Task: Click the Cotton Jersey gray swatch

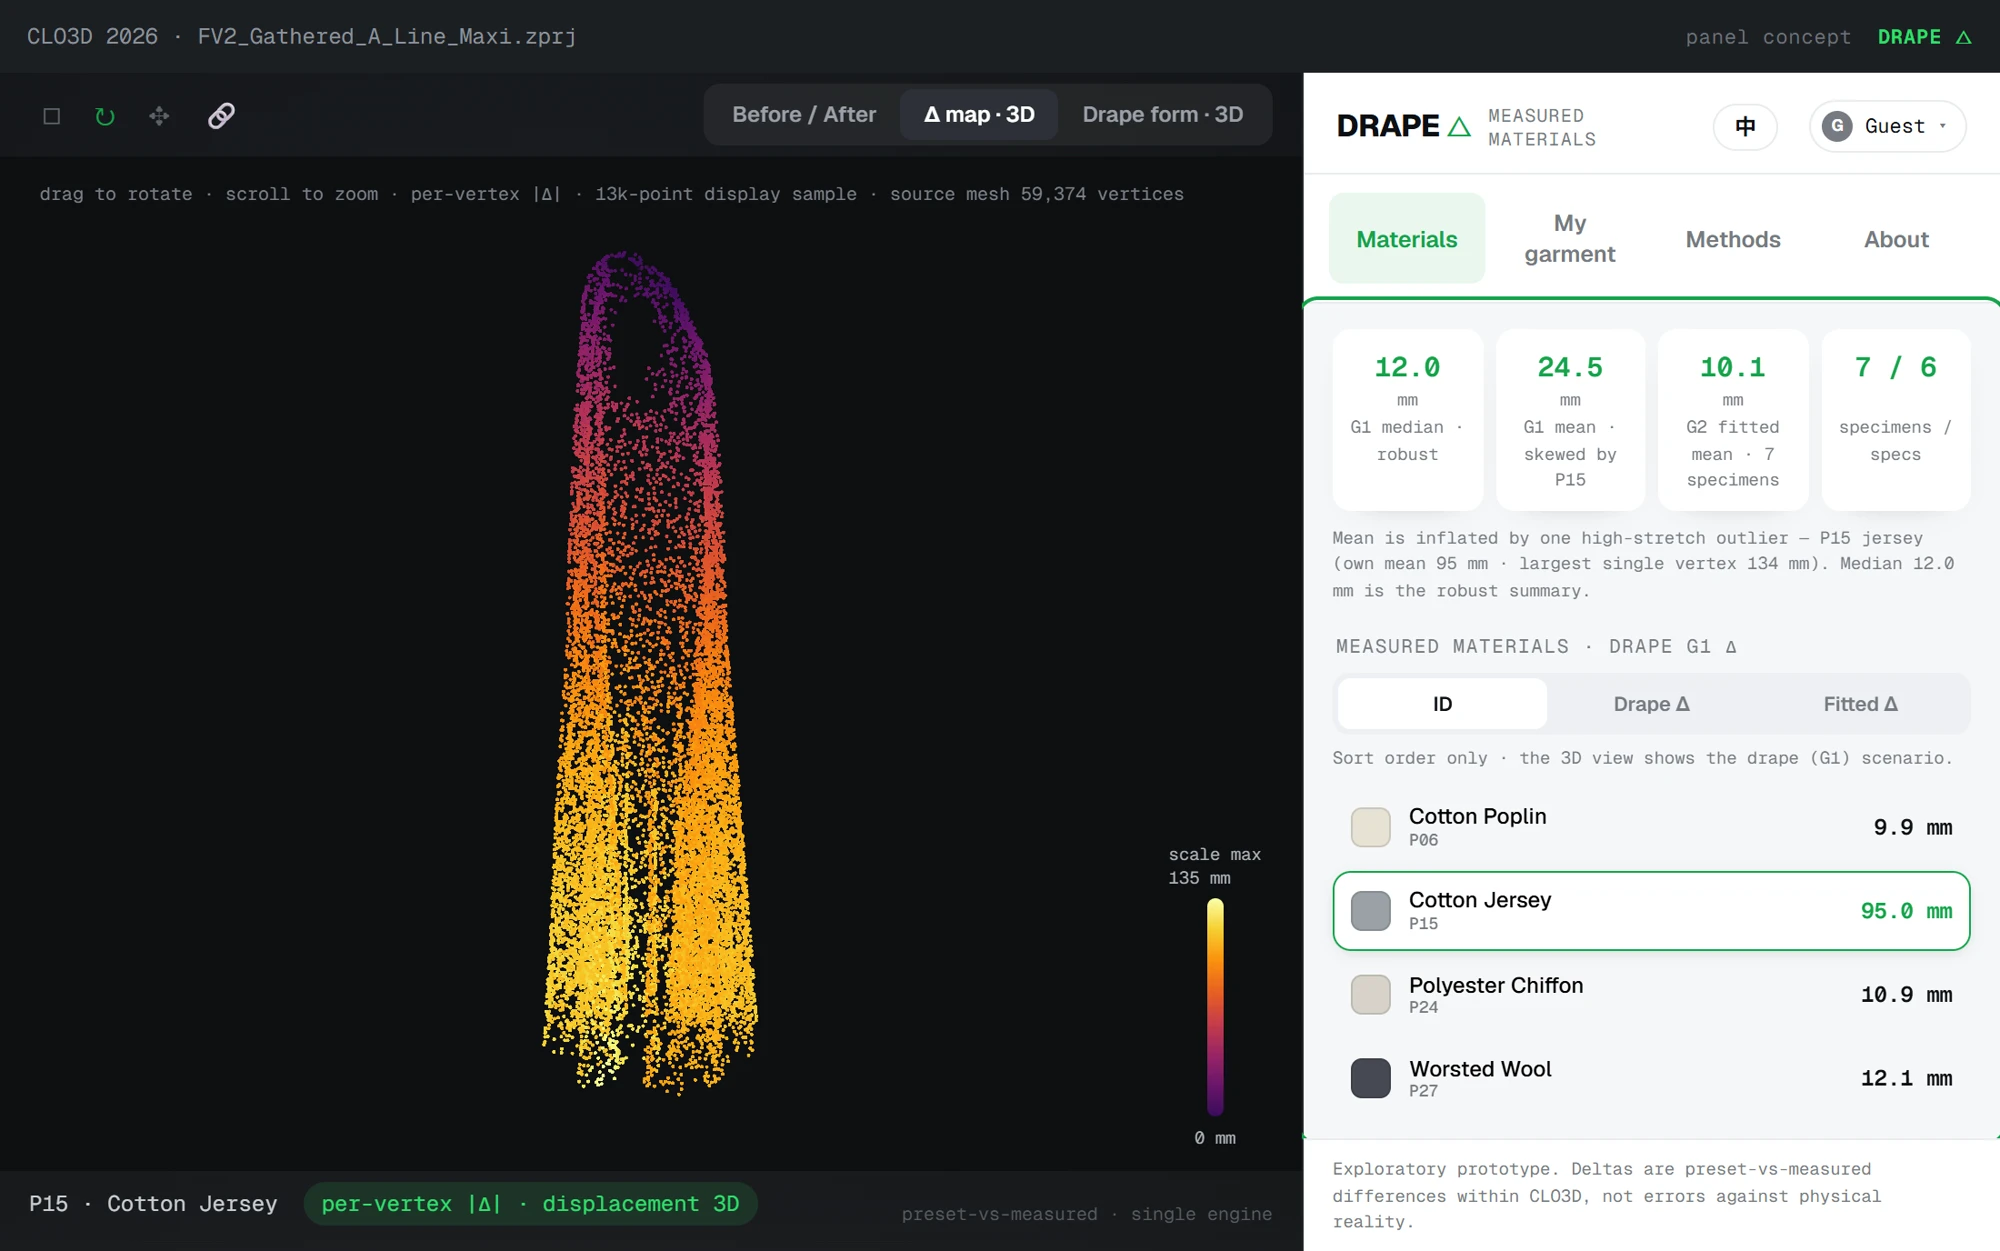Action: [x=1370, y=911]
